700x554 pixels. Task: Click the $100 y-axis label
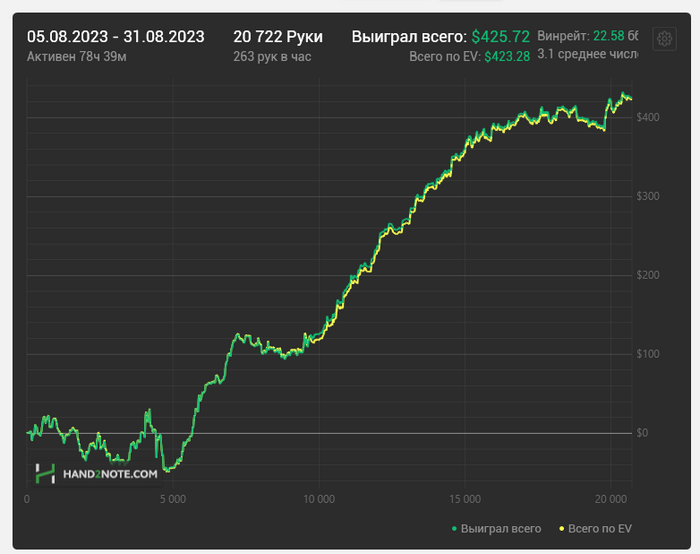click(x=648, y=354)
